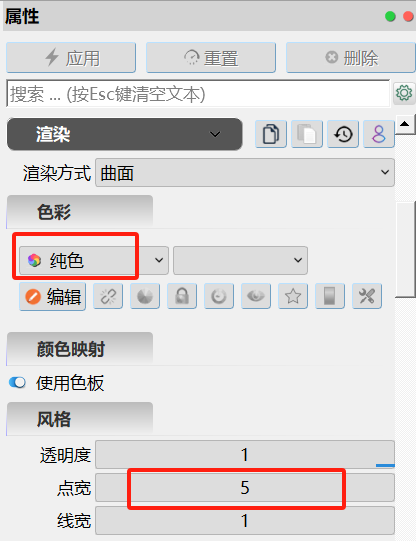Image resolution: width=416 pixels, height=541 pixels.
Task: Click the 重置 reset button
Action: [211, 58]
